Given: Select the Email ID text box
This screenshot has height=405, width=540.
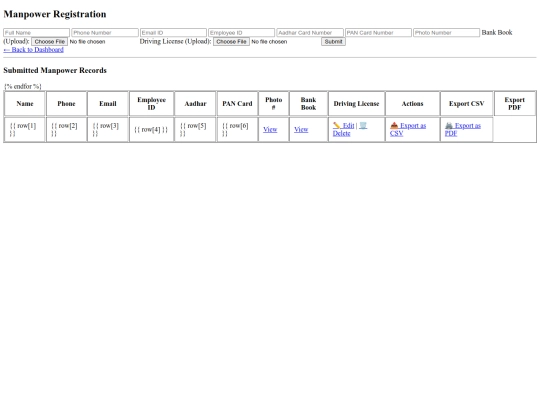Looking at the screenshot, I should coord(173,33).
